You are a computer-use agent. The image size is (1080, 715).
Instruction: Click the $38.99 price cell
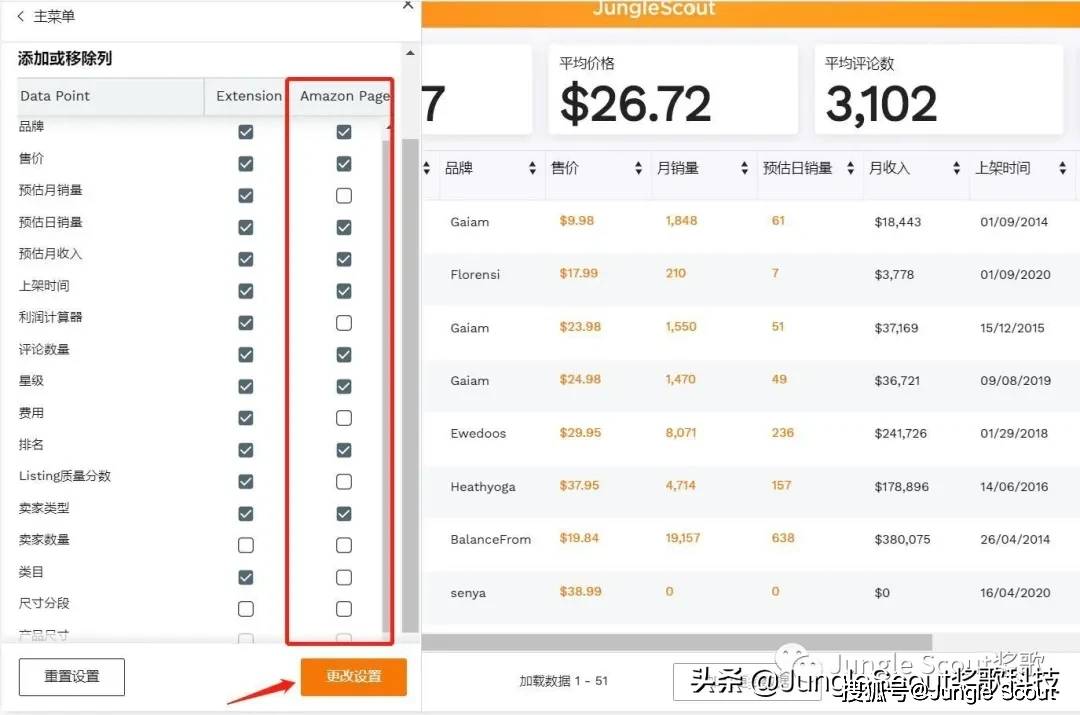[x=580, y=591]
